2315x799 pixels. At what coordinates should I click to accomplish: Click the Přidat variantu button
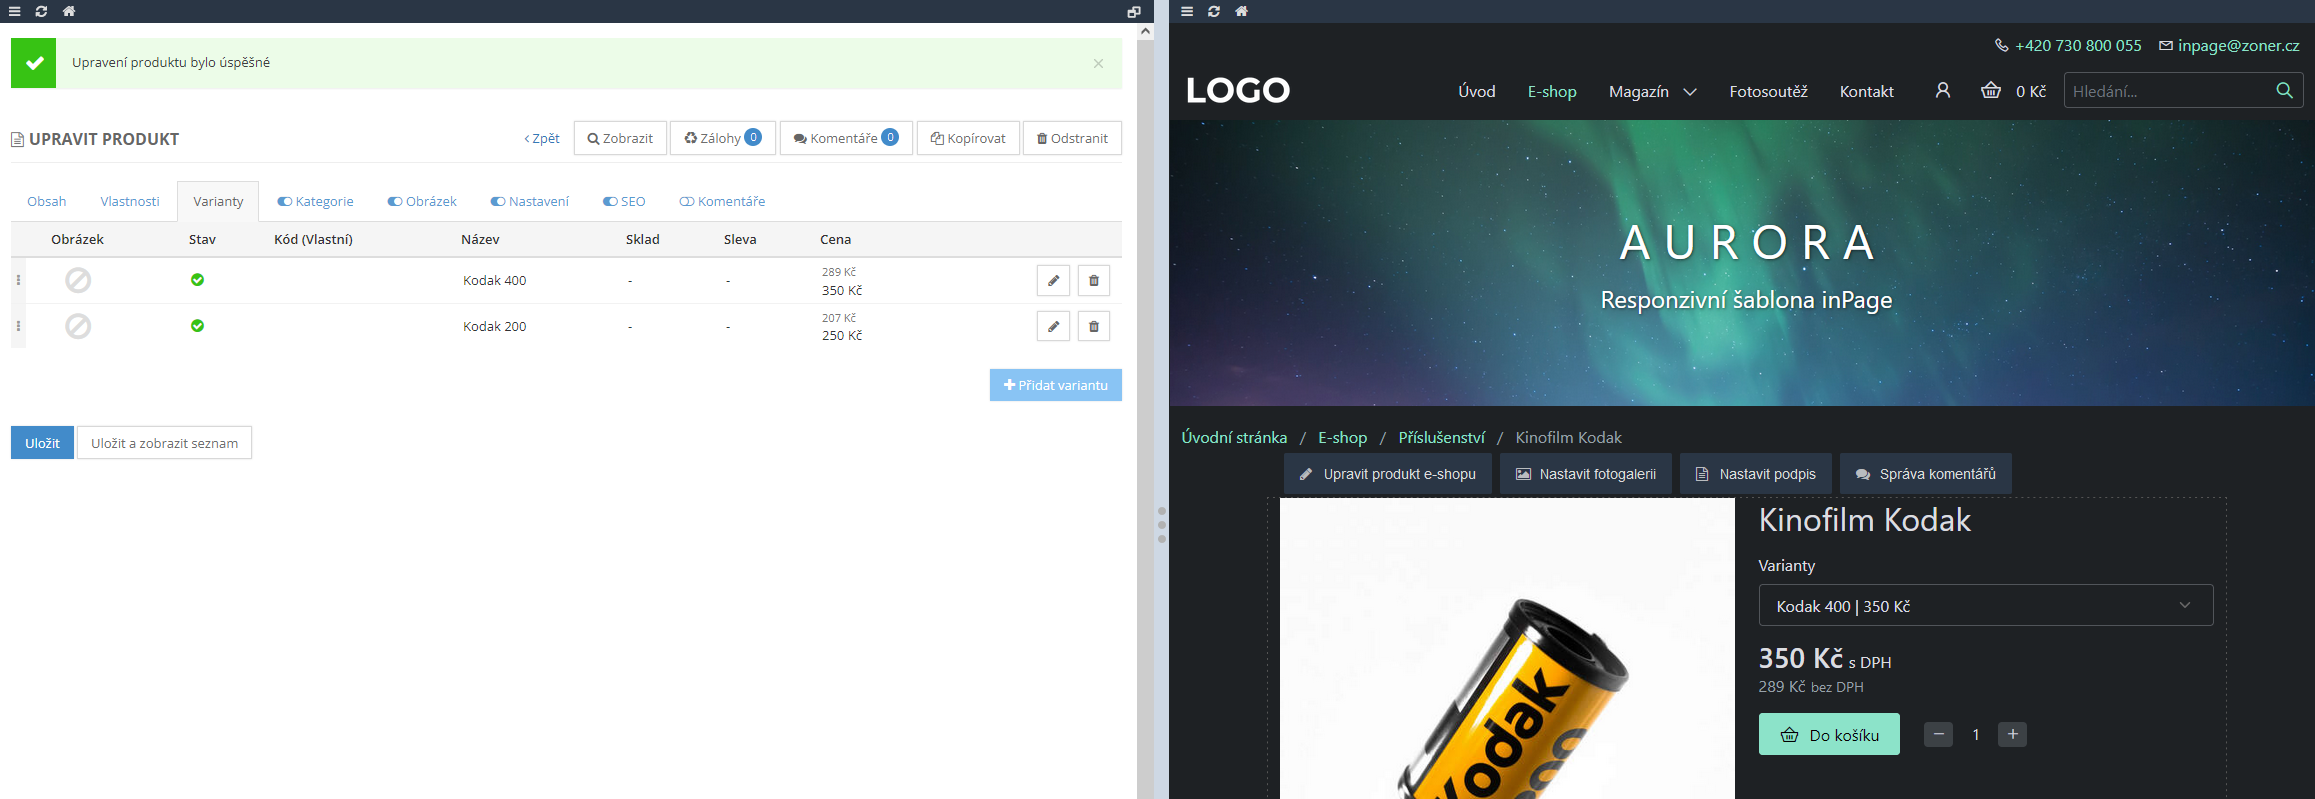click(1055, 385)
